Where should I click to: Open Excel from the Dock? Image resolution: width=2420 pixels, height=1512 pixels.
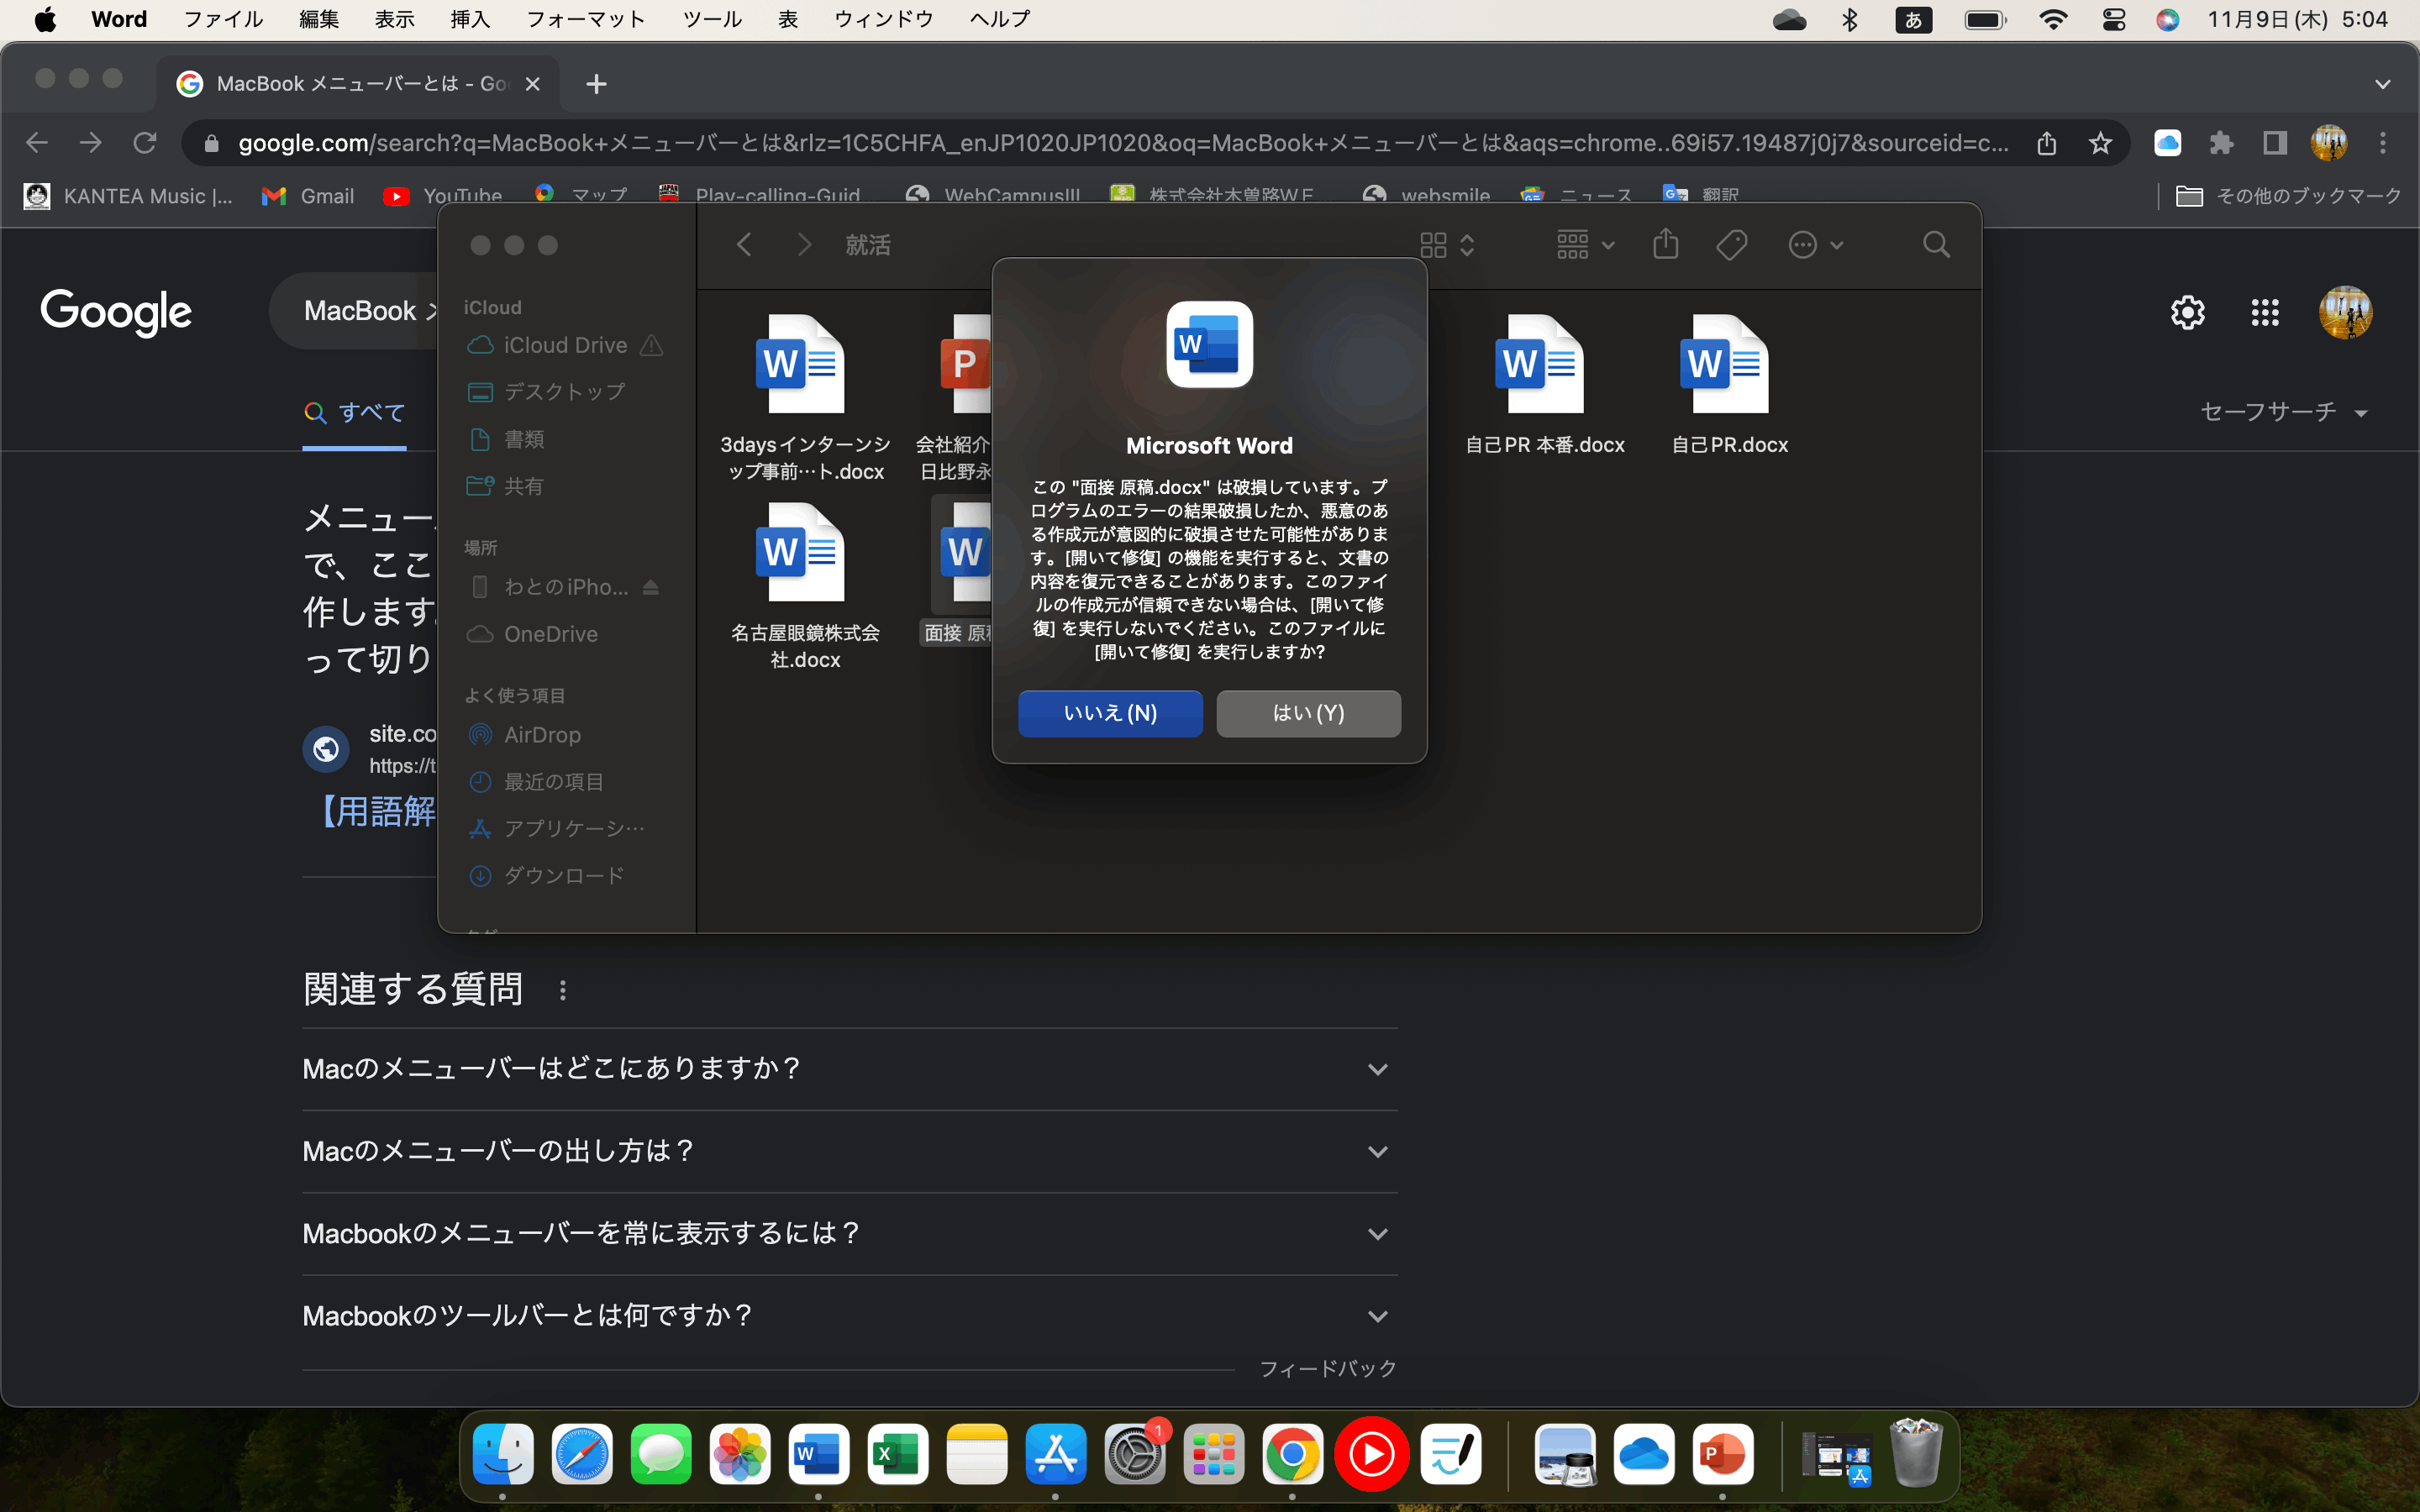pyautogui.click(x=897, y=1454)
